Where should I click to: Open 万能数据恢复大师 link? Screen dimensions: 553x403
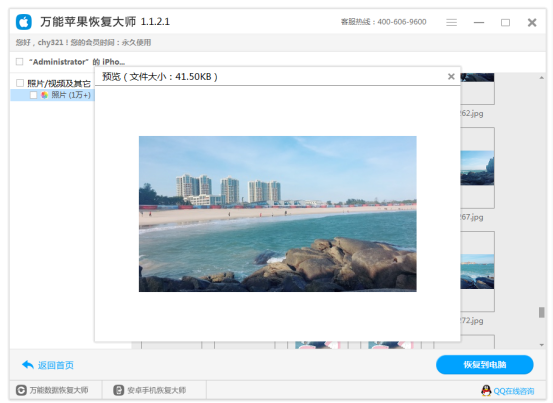(x=59, y=390)
